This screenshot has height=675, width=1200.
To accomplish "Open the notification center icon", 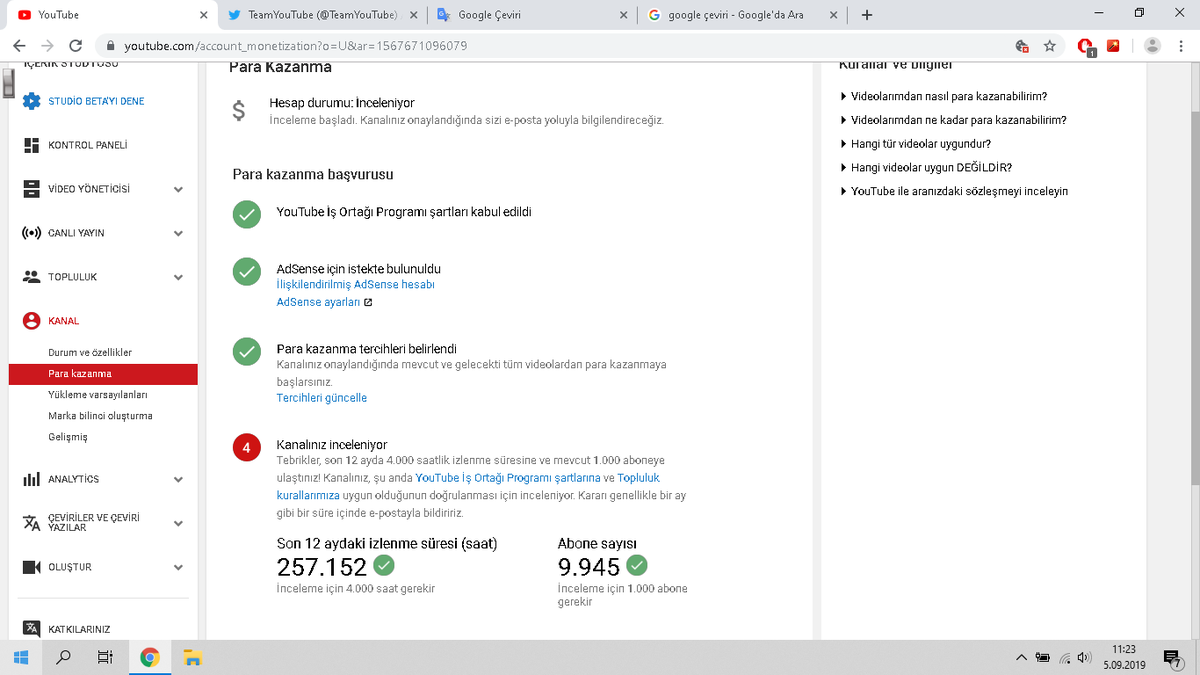I will pyautogui.click(x=1171, y=657).
